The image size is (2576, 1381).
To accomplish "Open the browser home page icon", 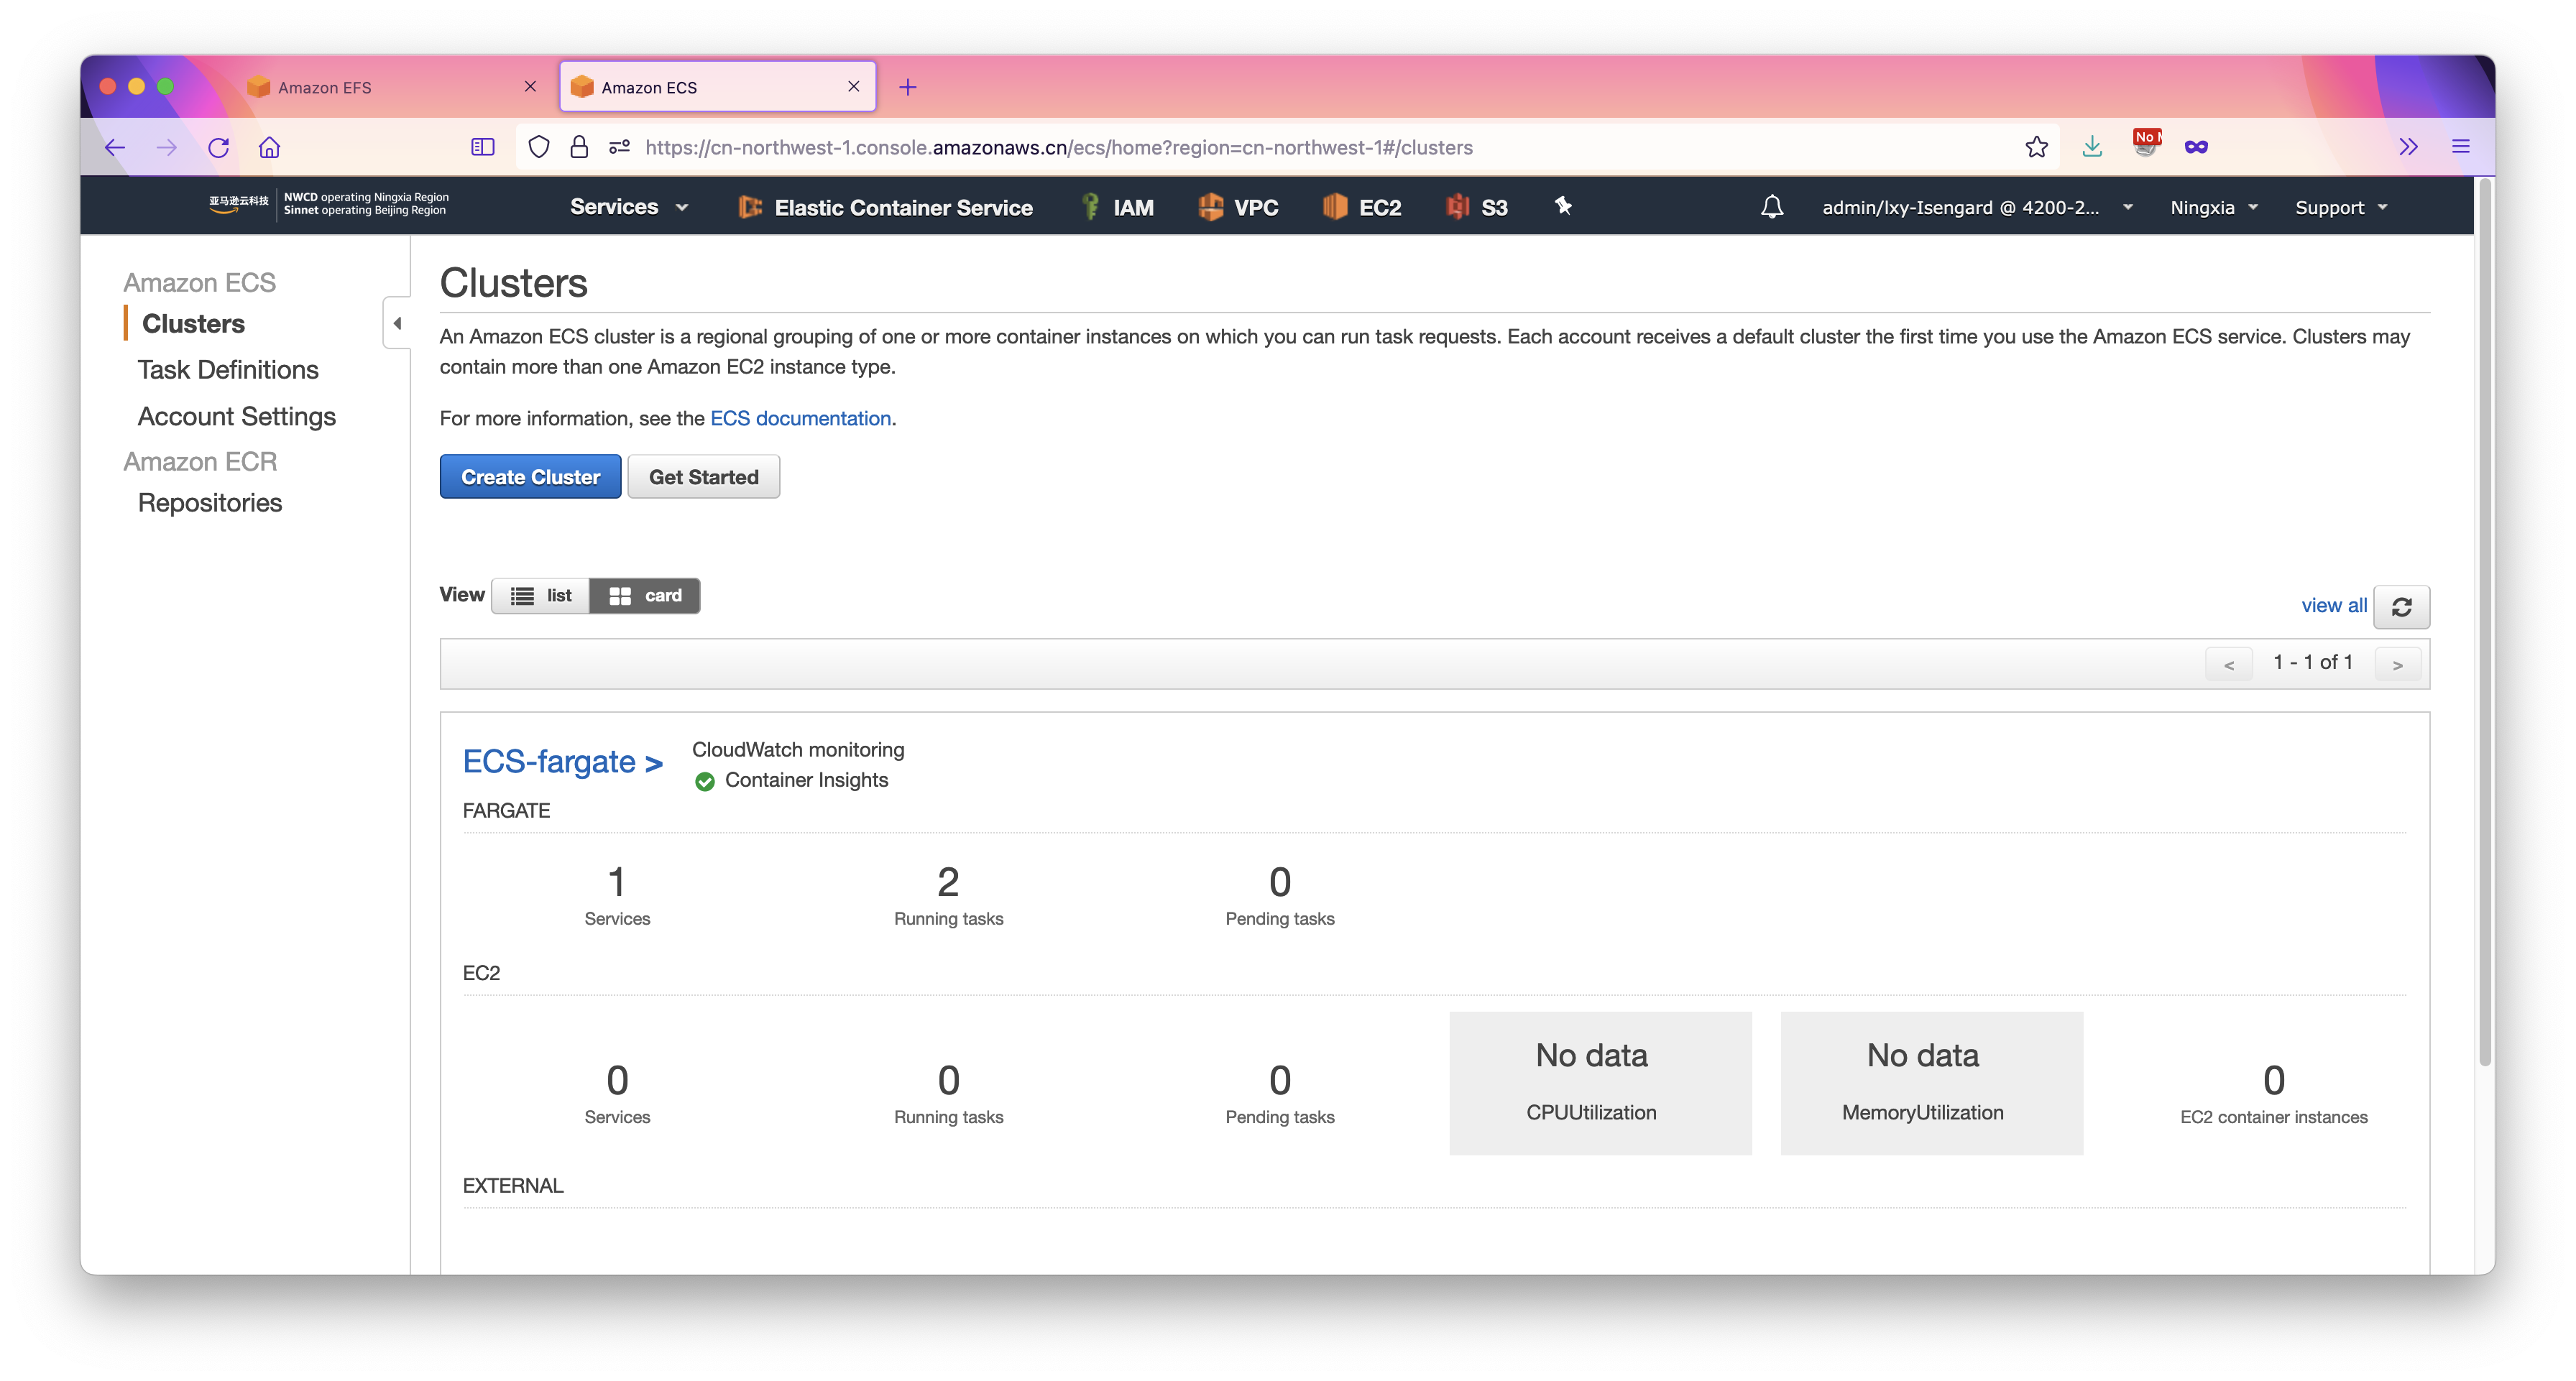I will click(x=269, y=147).
